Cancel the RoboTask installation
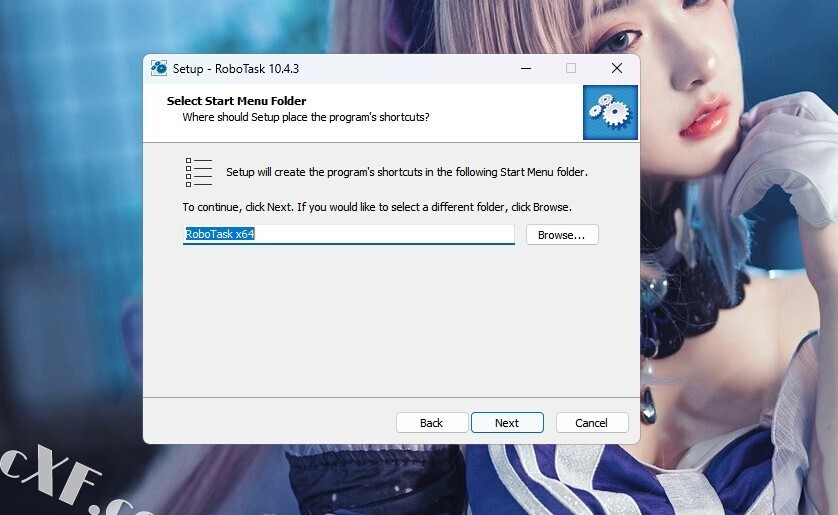 [x=592, y=423]
